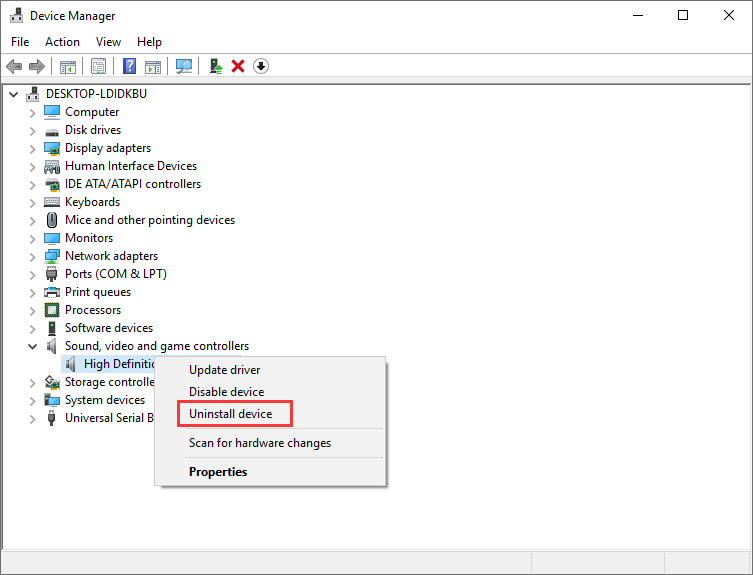
Task: Click Show/Hide Console Tree toolbar icon
Action: pos(68,66)
